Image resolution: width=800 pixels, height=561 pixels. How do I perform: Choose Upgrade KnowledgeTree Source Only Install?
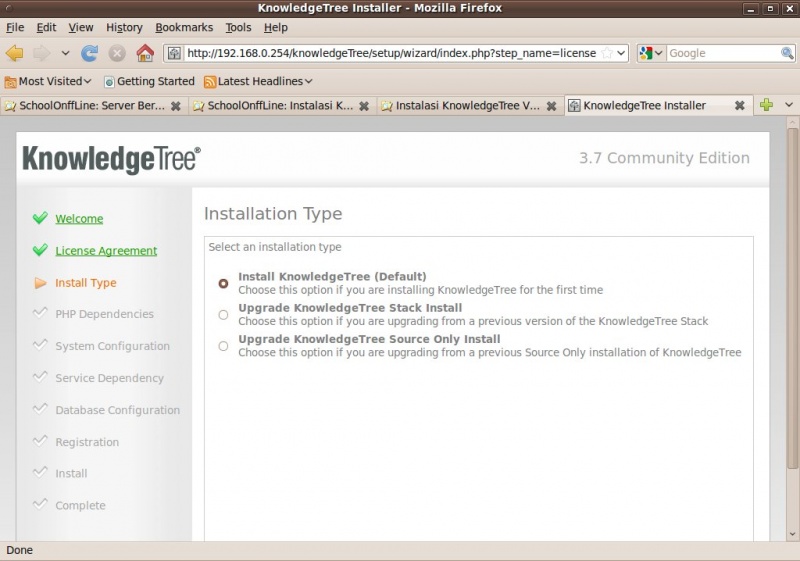(223, 346)
